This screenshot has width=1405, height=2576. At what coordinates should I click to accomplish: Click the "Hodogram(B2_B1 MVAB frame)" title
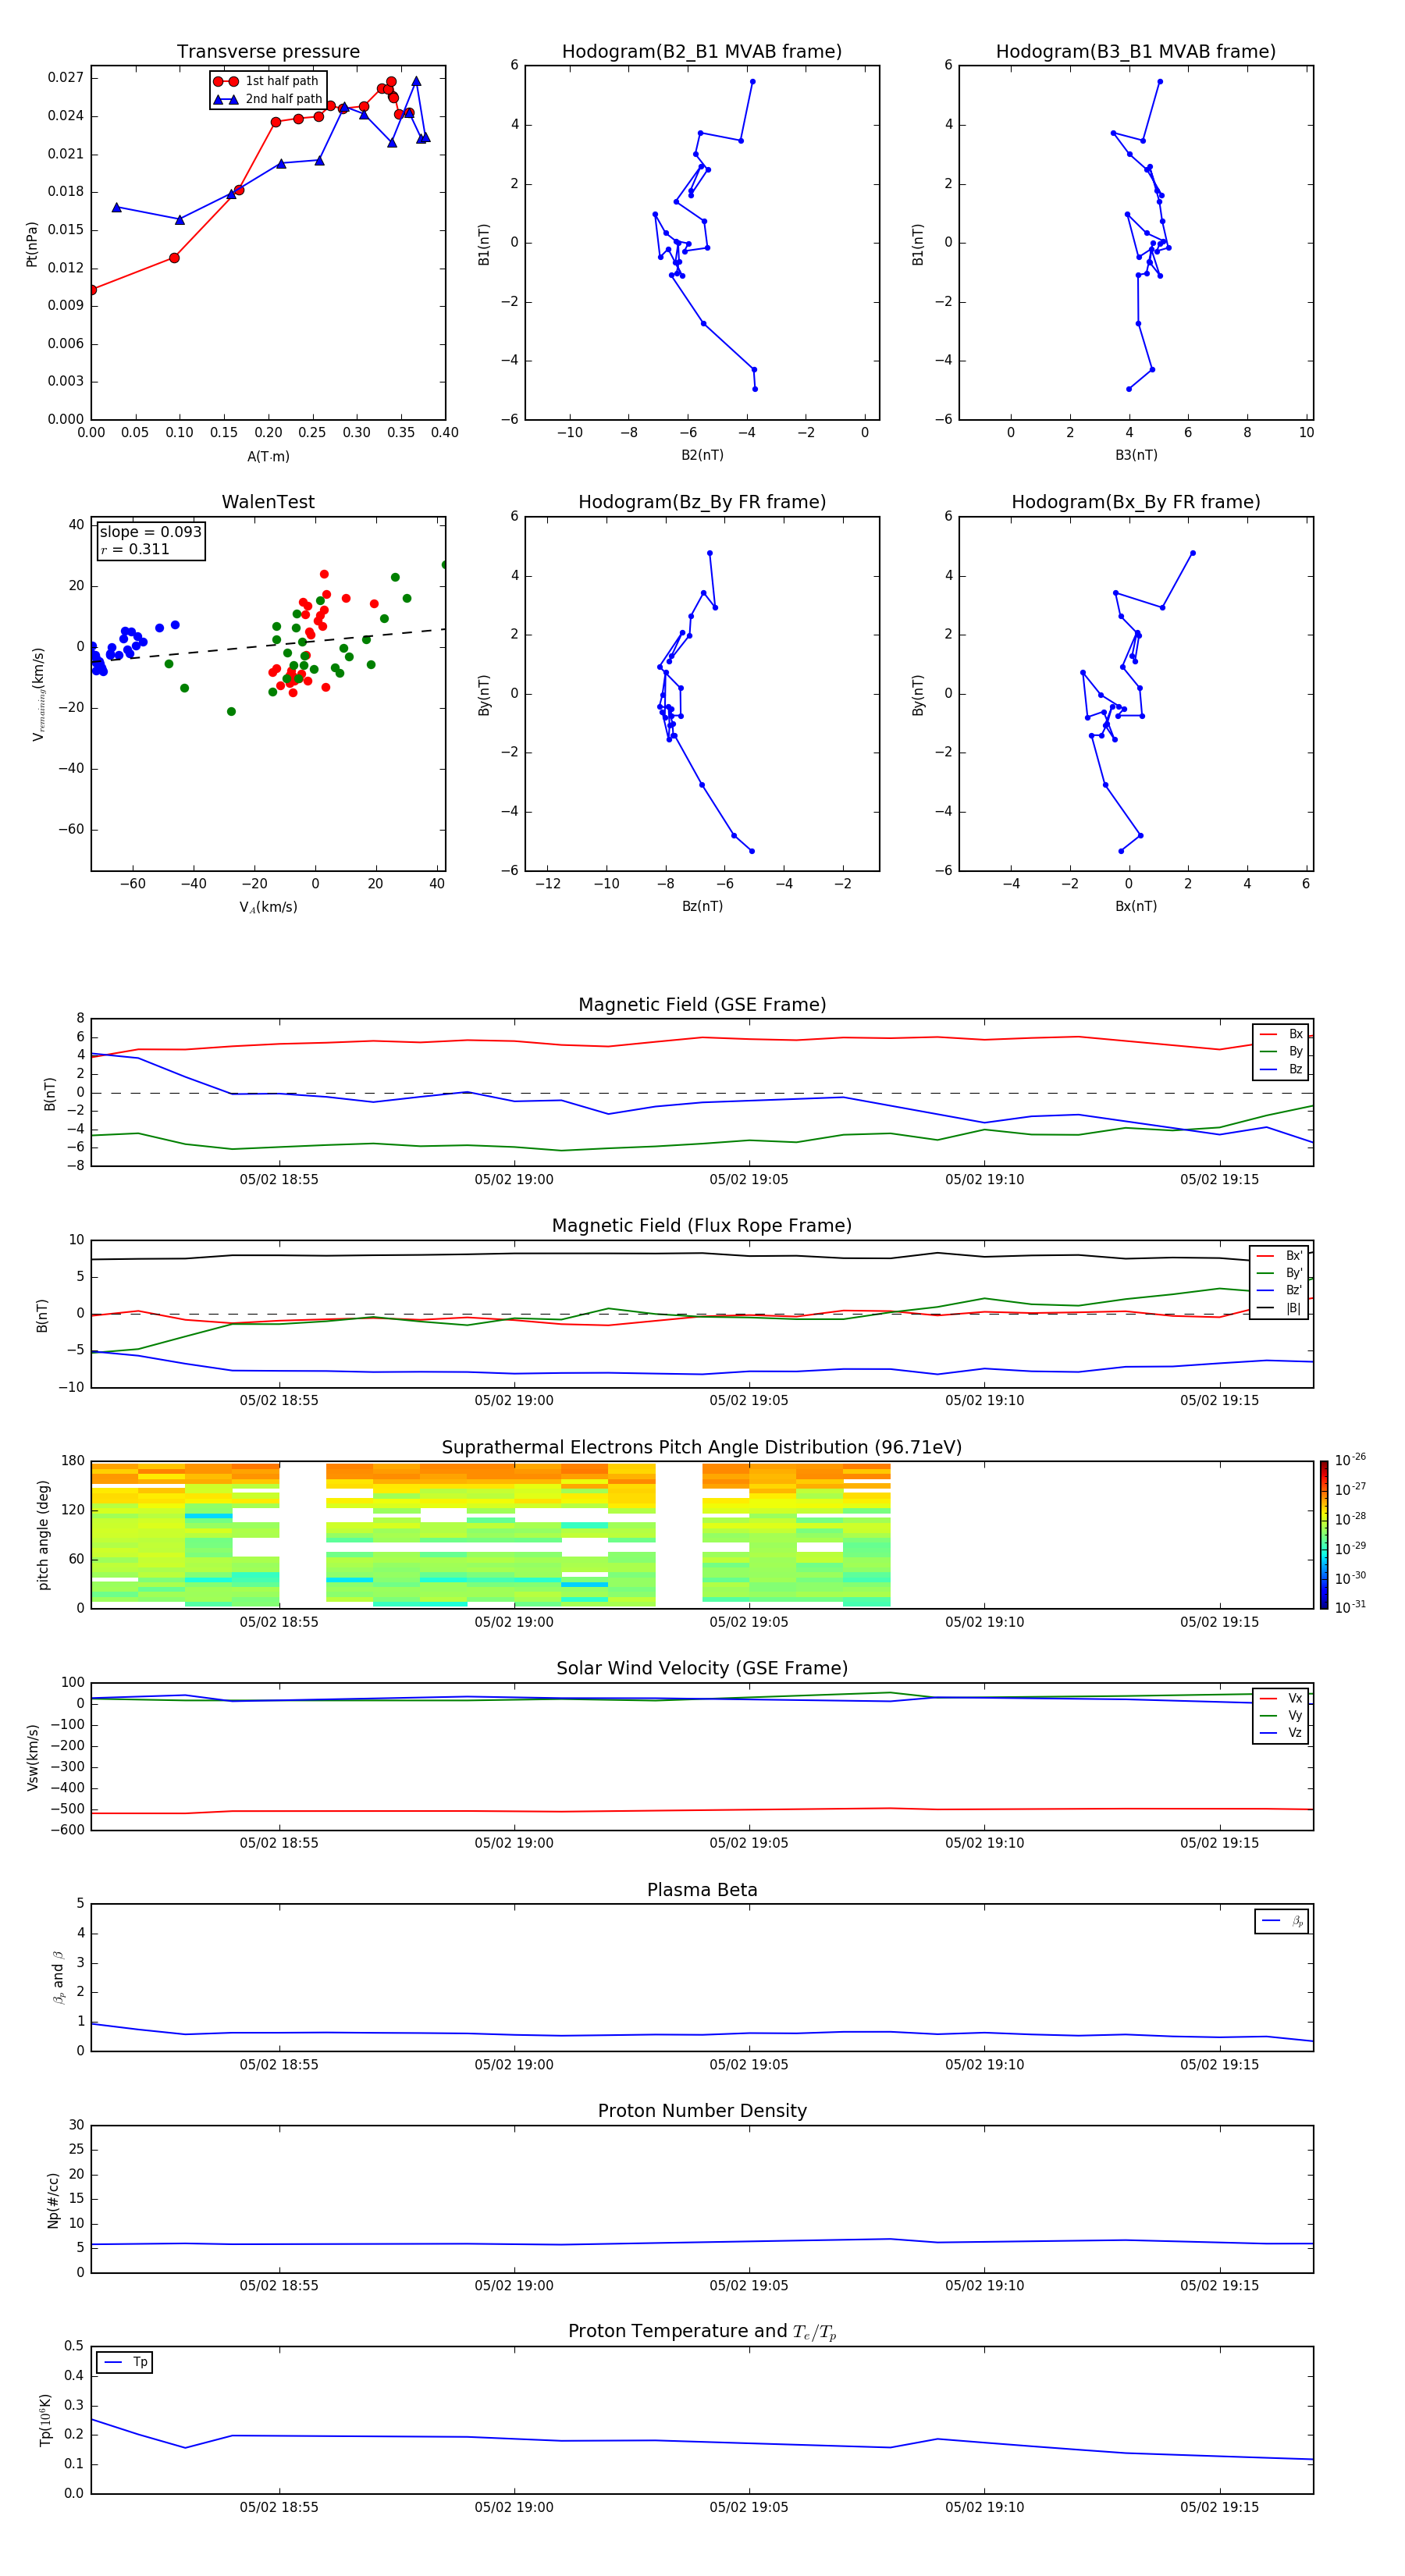click(702, 52)
